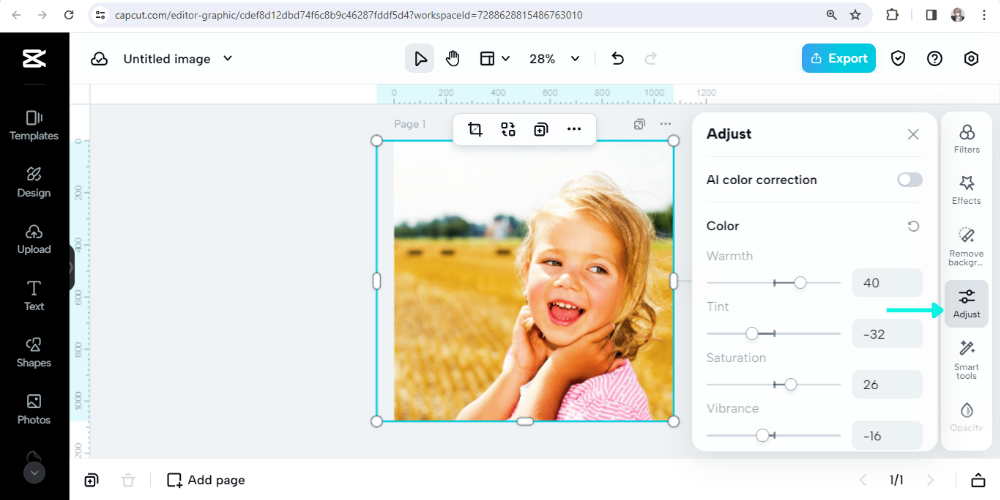This screenshot has height=500, width=1000.
Task: Open the Untitled image name dropdown
Action: pos(178,59)
